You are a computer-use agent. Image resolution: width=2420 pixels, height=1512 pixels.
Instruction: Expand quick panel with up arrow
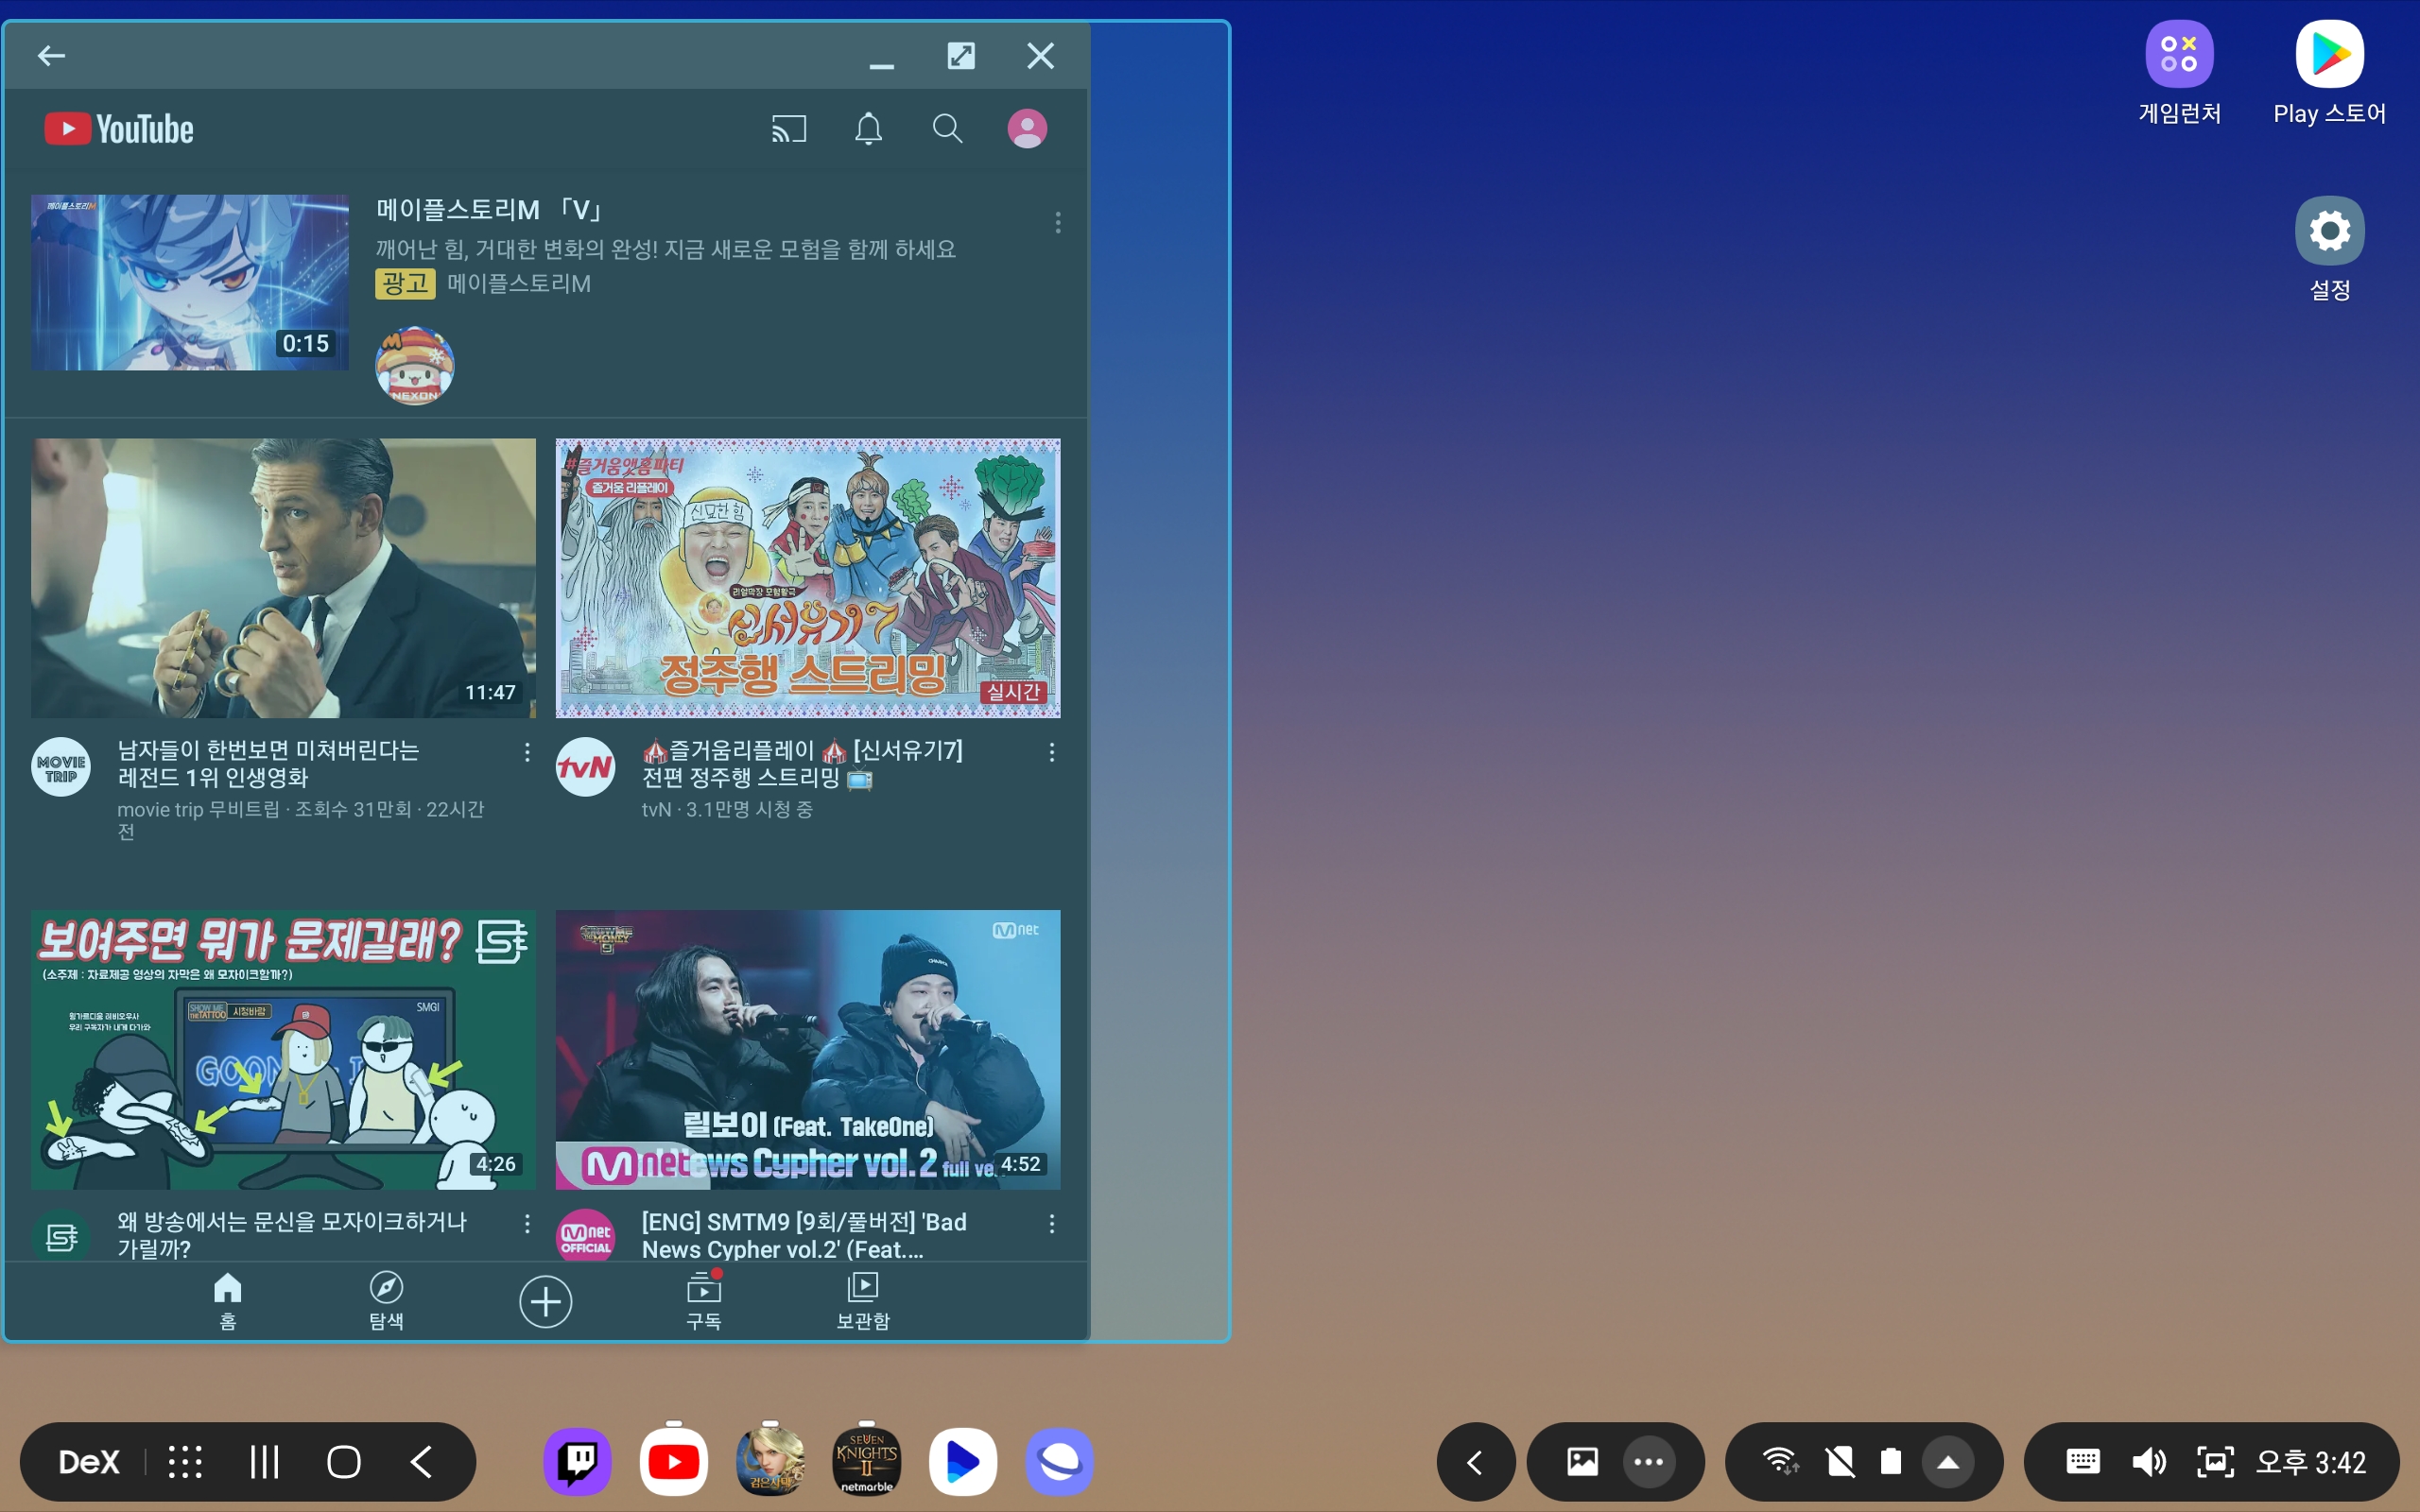pos(1948,1462)
